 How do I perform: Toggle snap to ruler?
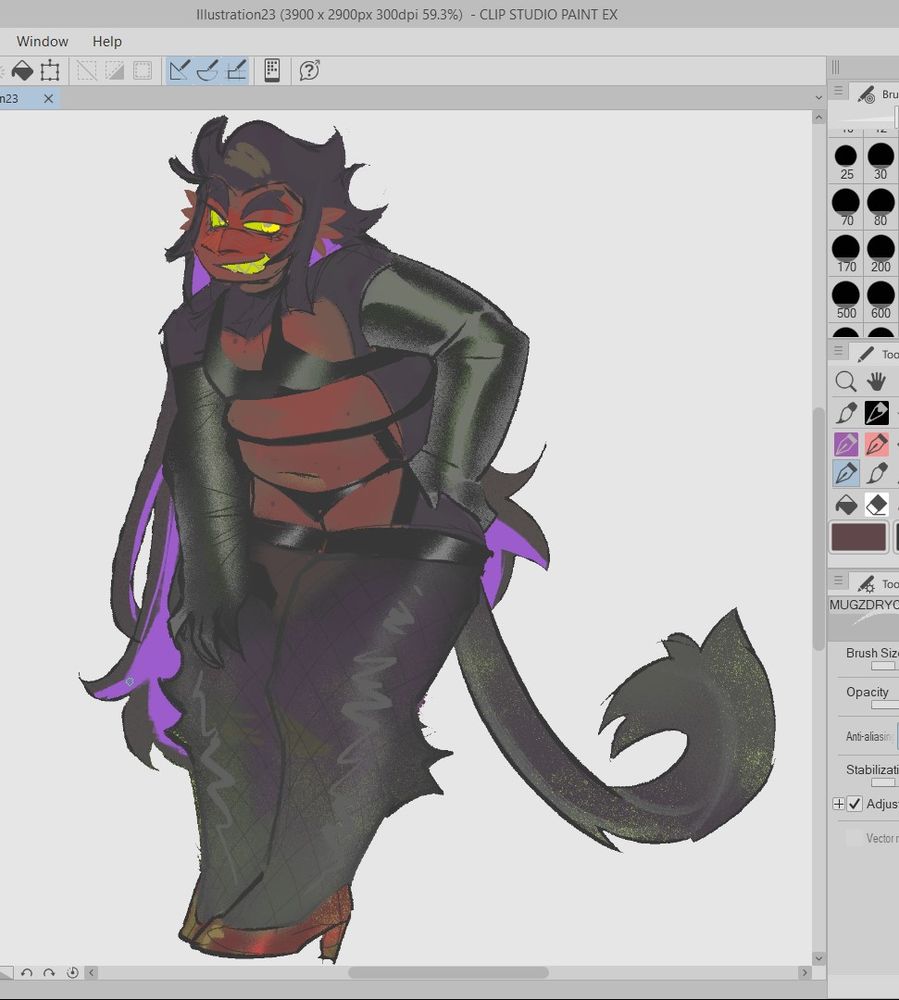click(x=180, y=71)
